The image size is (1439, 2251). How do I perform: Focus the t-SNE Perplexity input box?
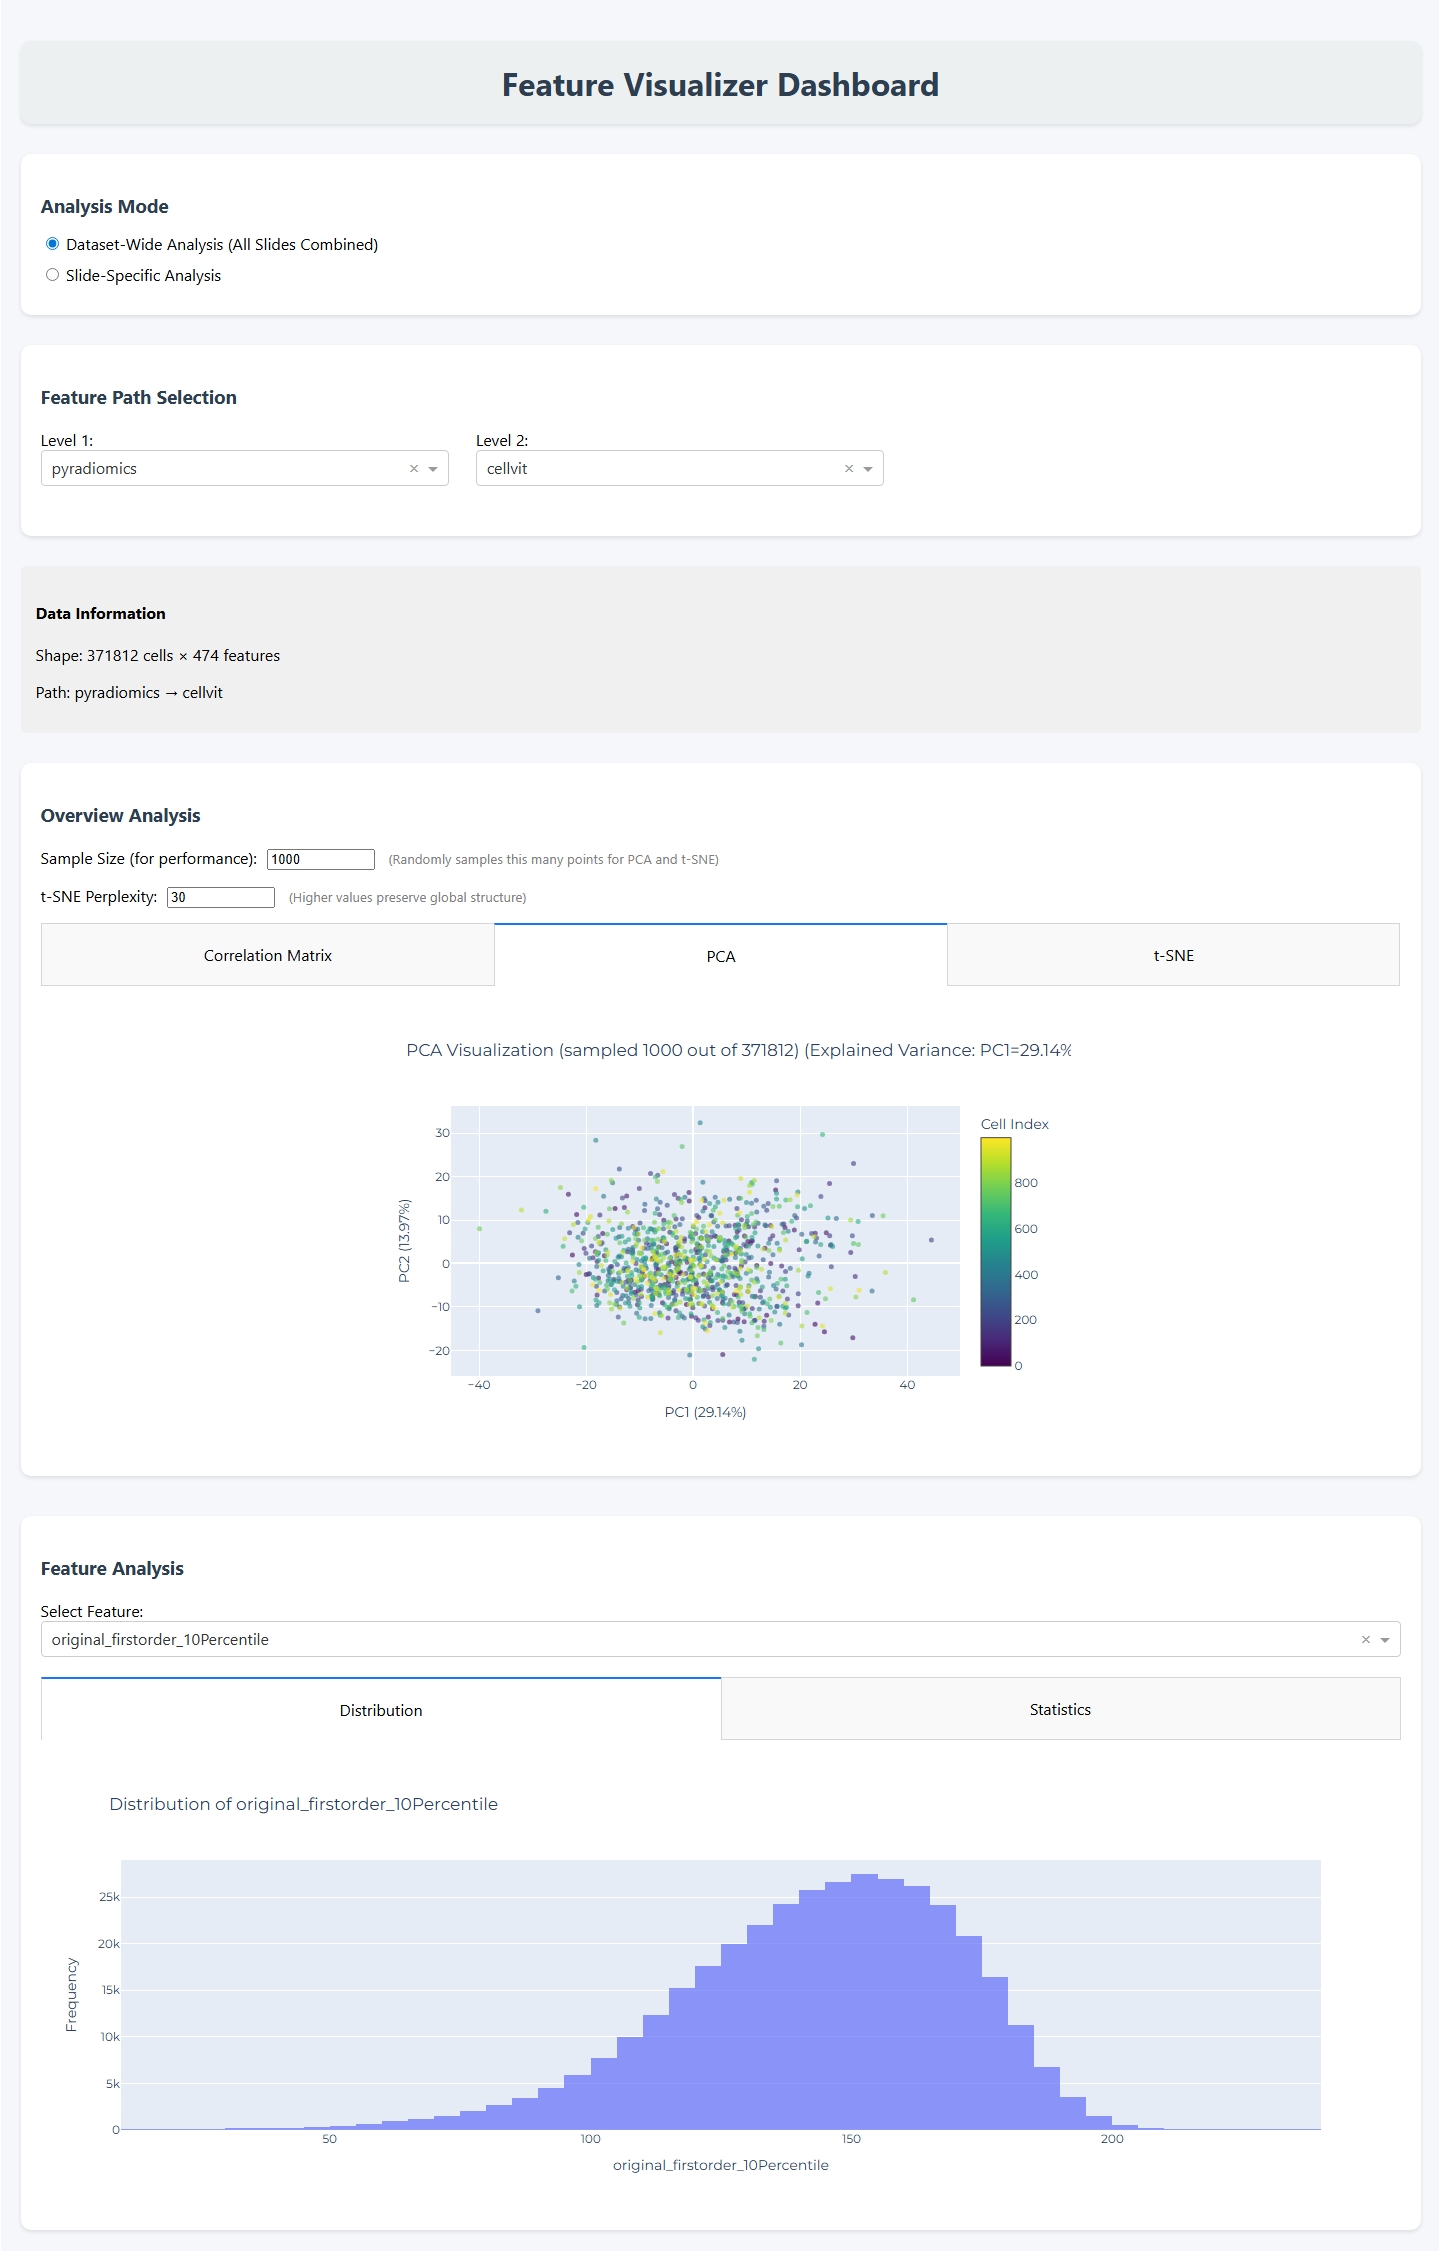click(x=220, y=897)
